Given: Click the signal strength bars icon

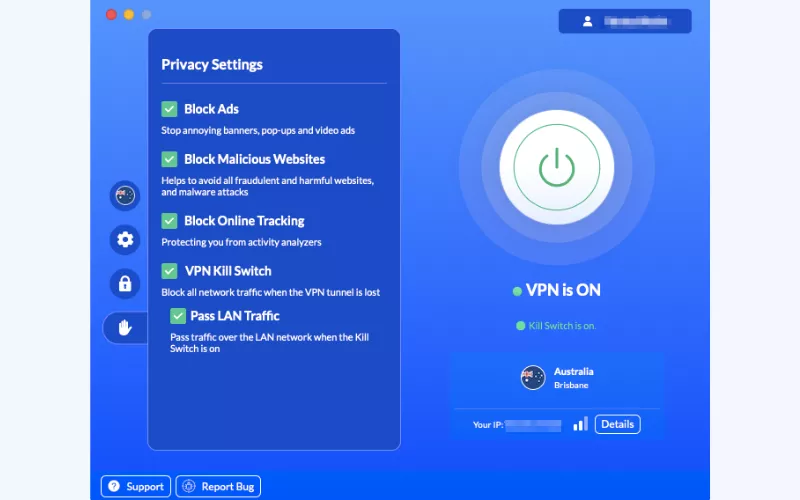Looking at the screenshot, I should 581,424.
